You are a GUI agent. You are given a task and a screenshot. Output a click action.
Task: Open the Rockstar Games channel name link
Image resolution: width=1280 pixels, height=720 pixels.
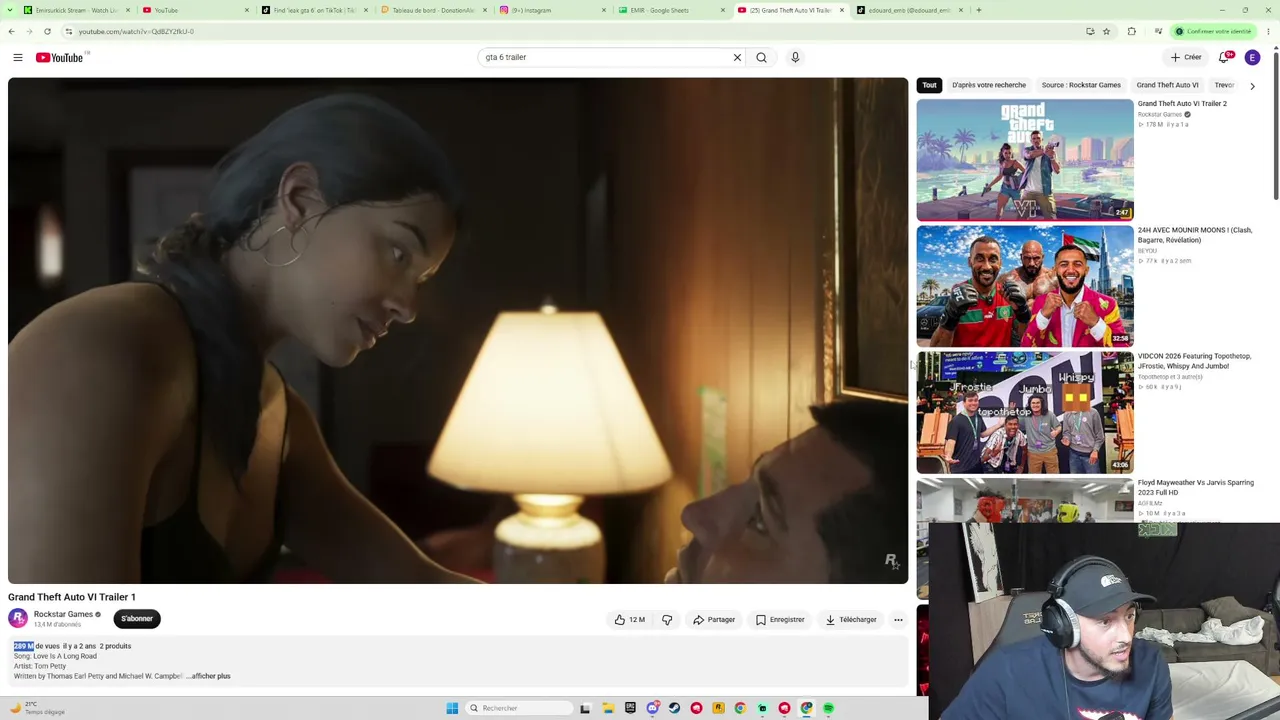[63, 614]
